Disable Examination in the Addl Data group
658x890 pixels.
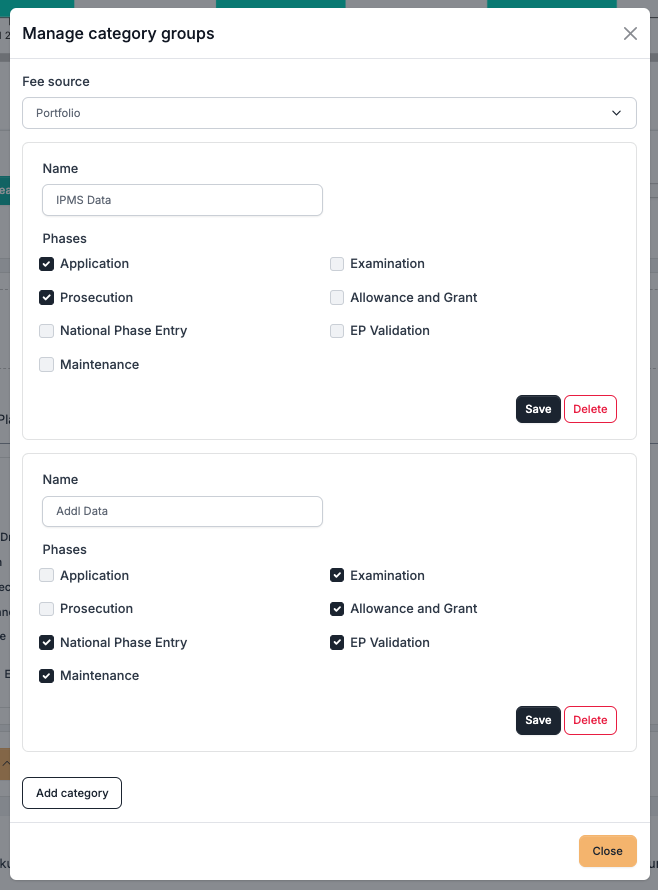tap(337, 575)
